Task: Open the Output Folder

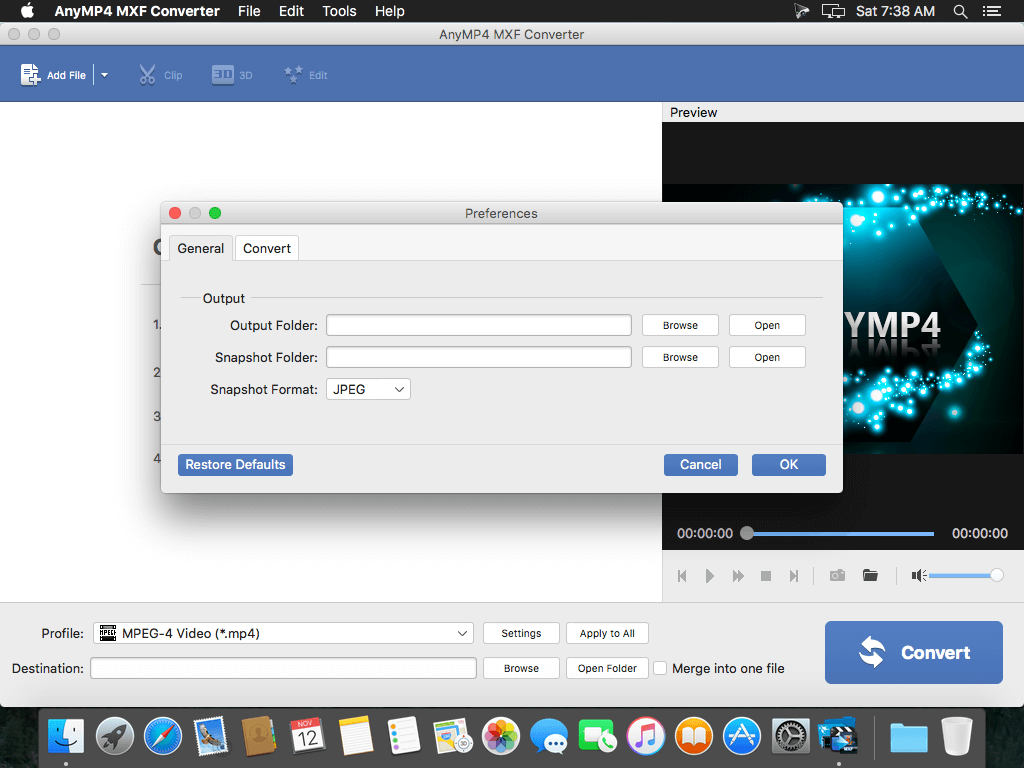Action: point(767,325)
